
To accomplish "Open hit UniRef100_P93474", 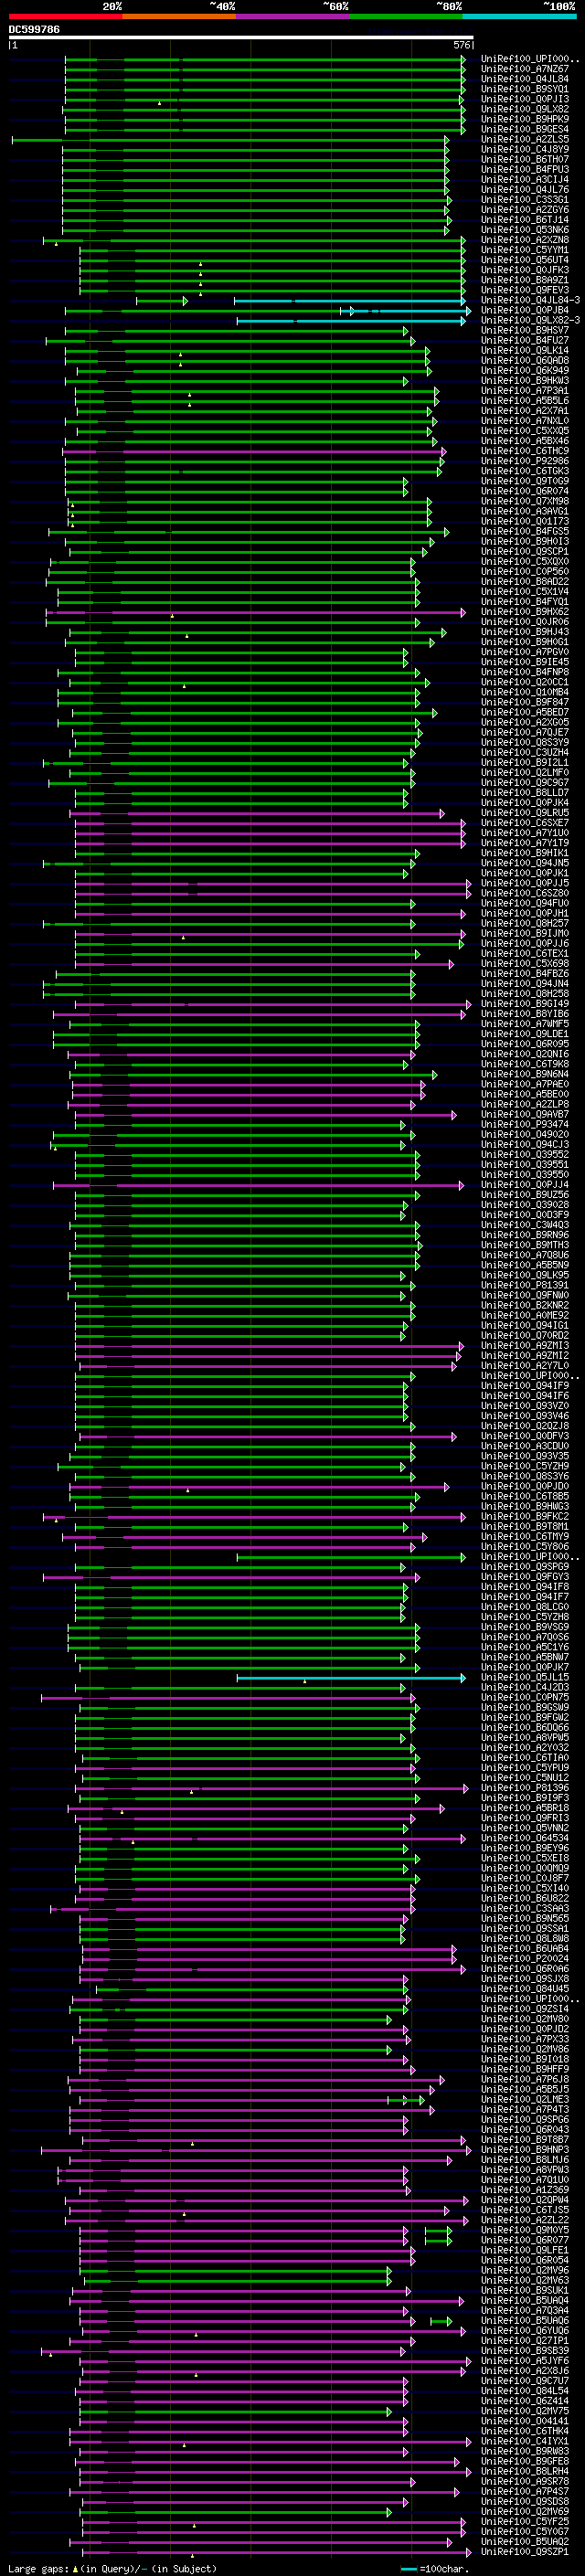I will (x=524, y=1124).
